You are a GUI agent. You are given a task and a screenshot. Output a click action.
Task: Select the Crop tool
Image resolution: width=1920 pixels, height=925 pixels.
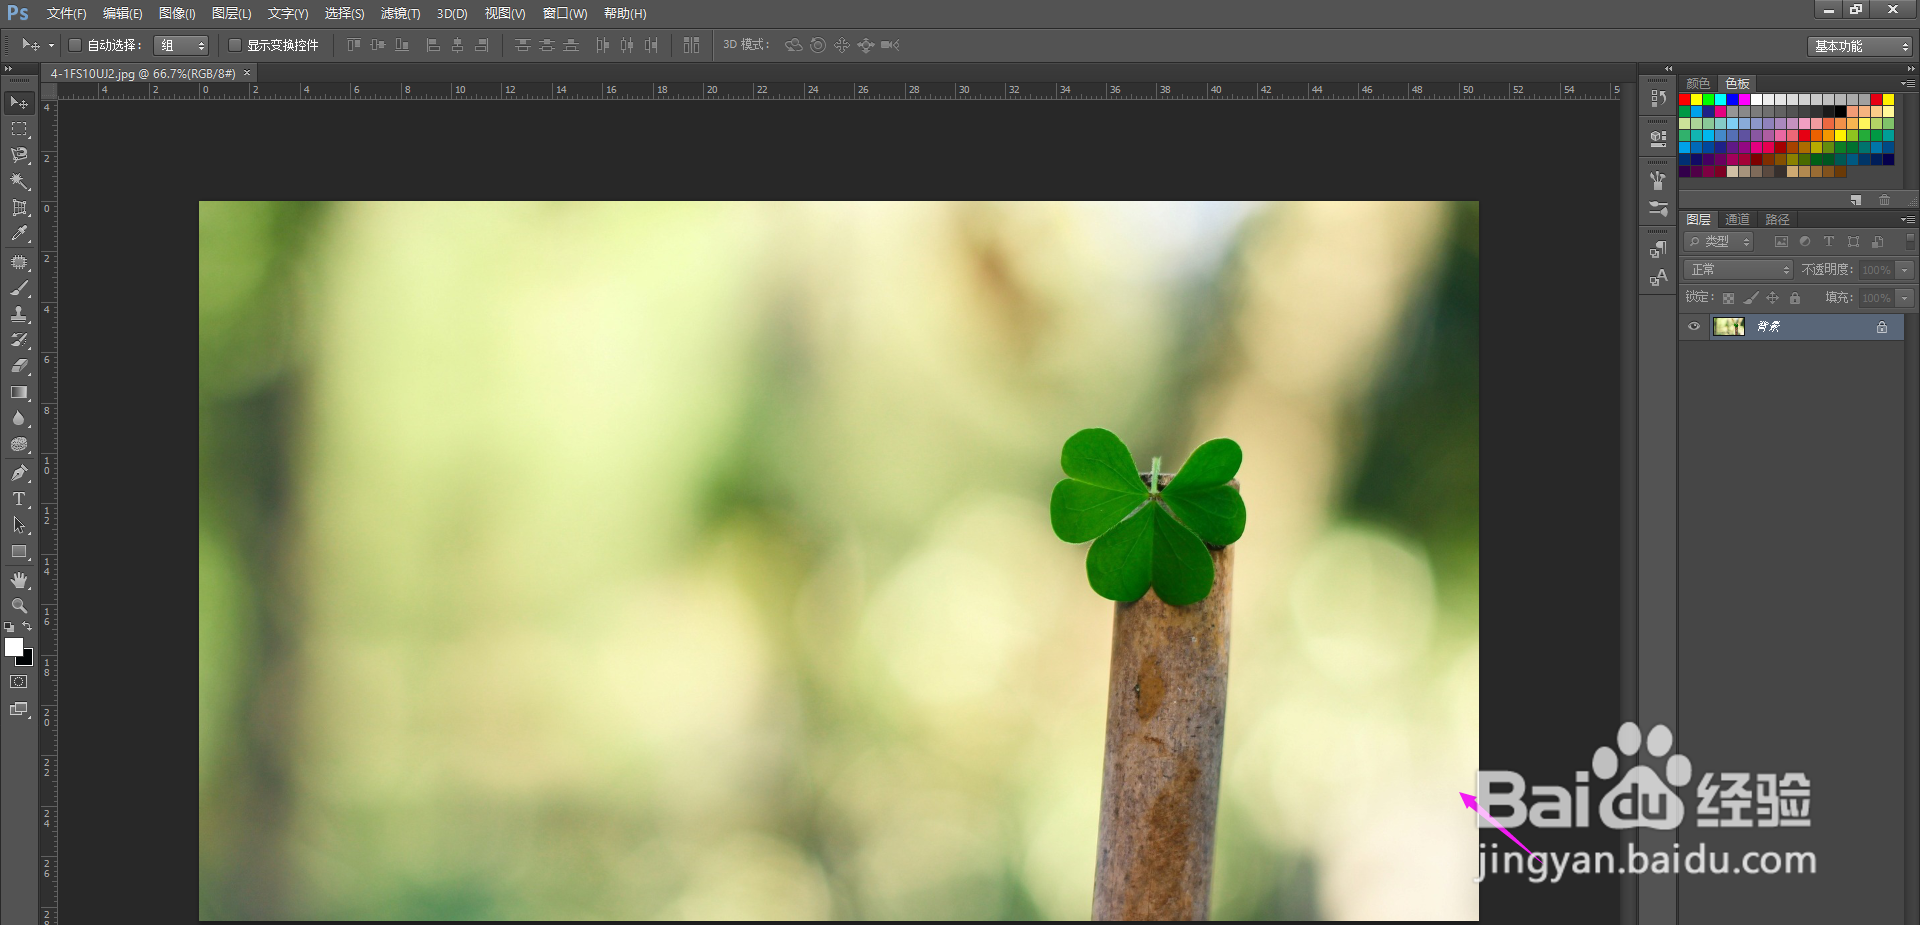19,207
